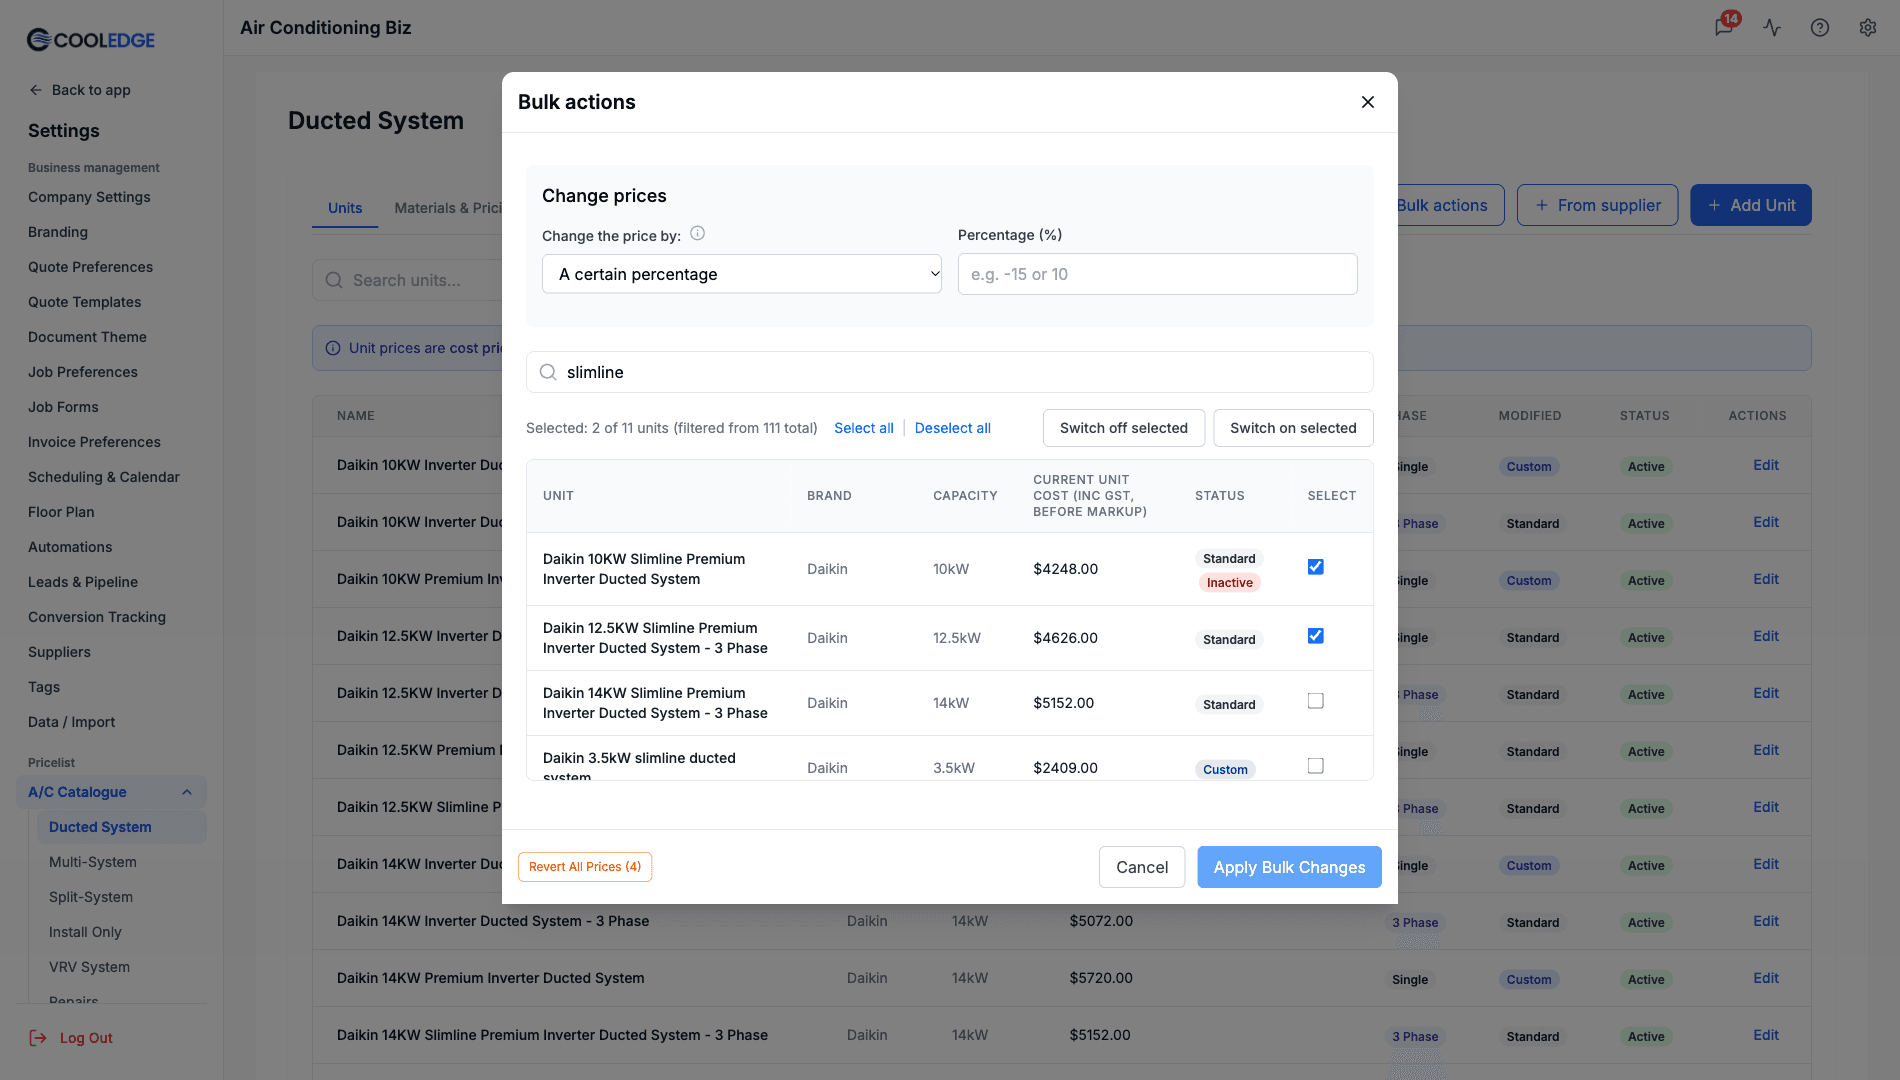Open the activity pulse icon
The height and width of the screenshot is (1080, 1900).
[1772, 27]
